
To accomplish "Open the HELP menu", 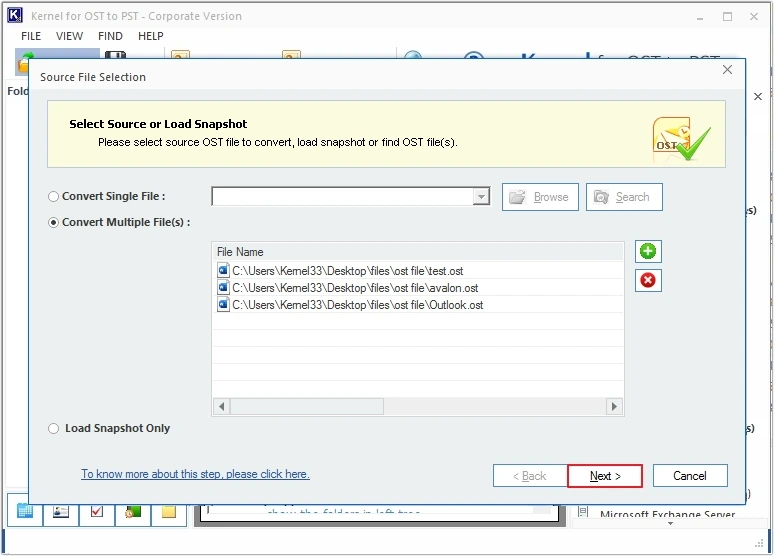I will pyautogui.click(x=150, y=36).
